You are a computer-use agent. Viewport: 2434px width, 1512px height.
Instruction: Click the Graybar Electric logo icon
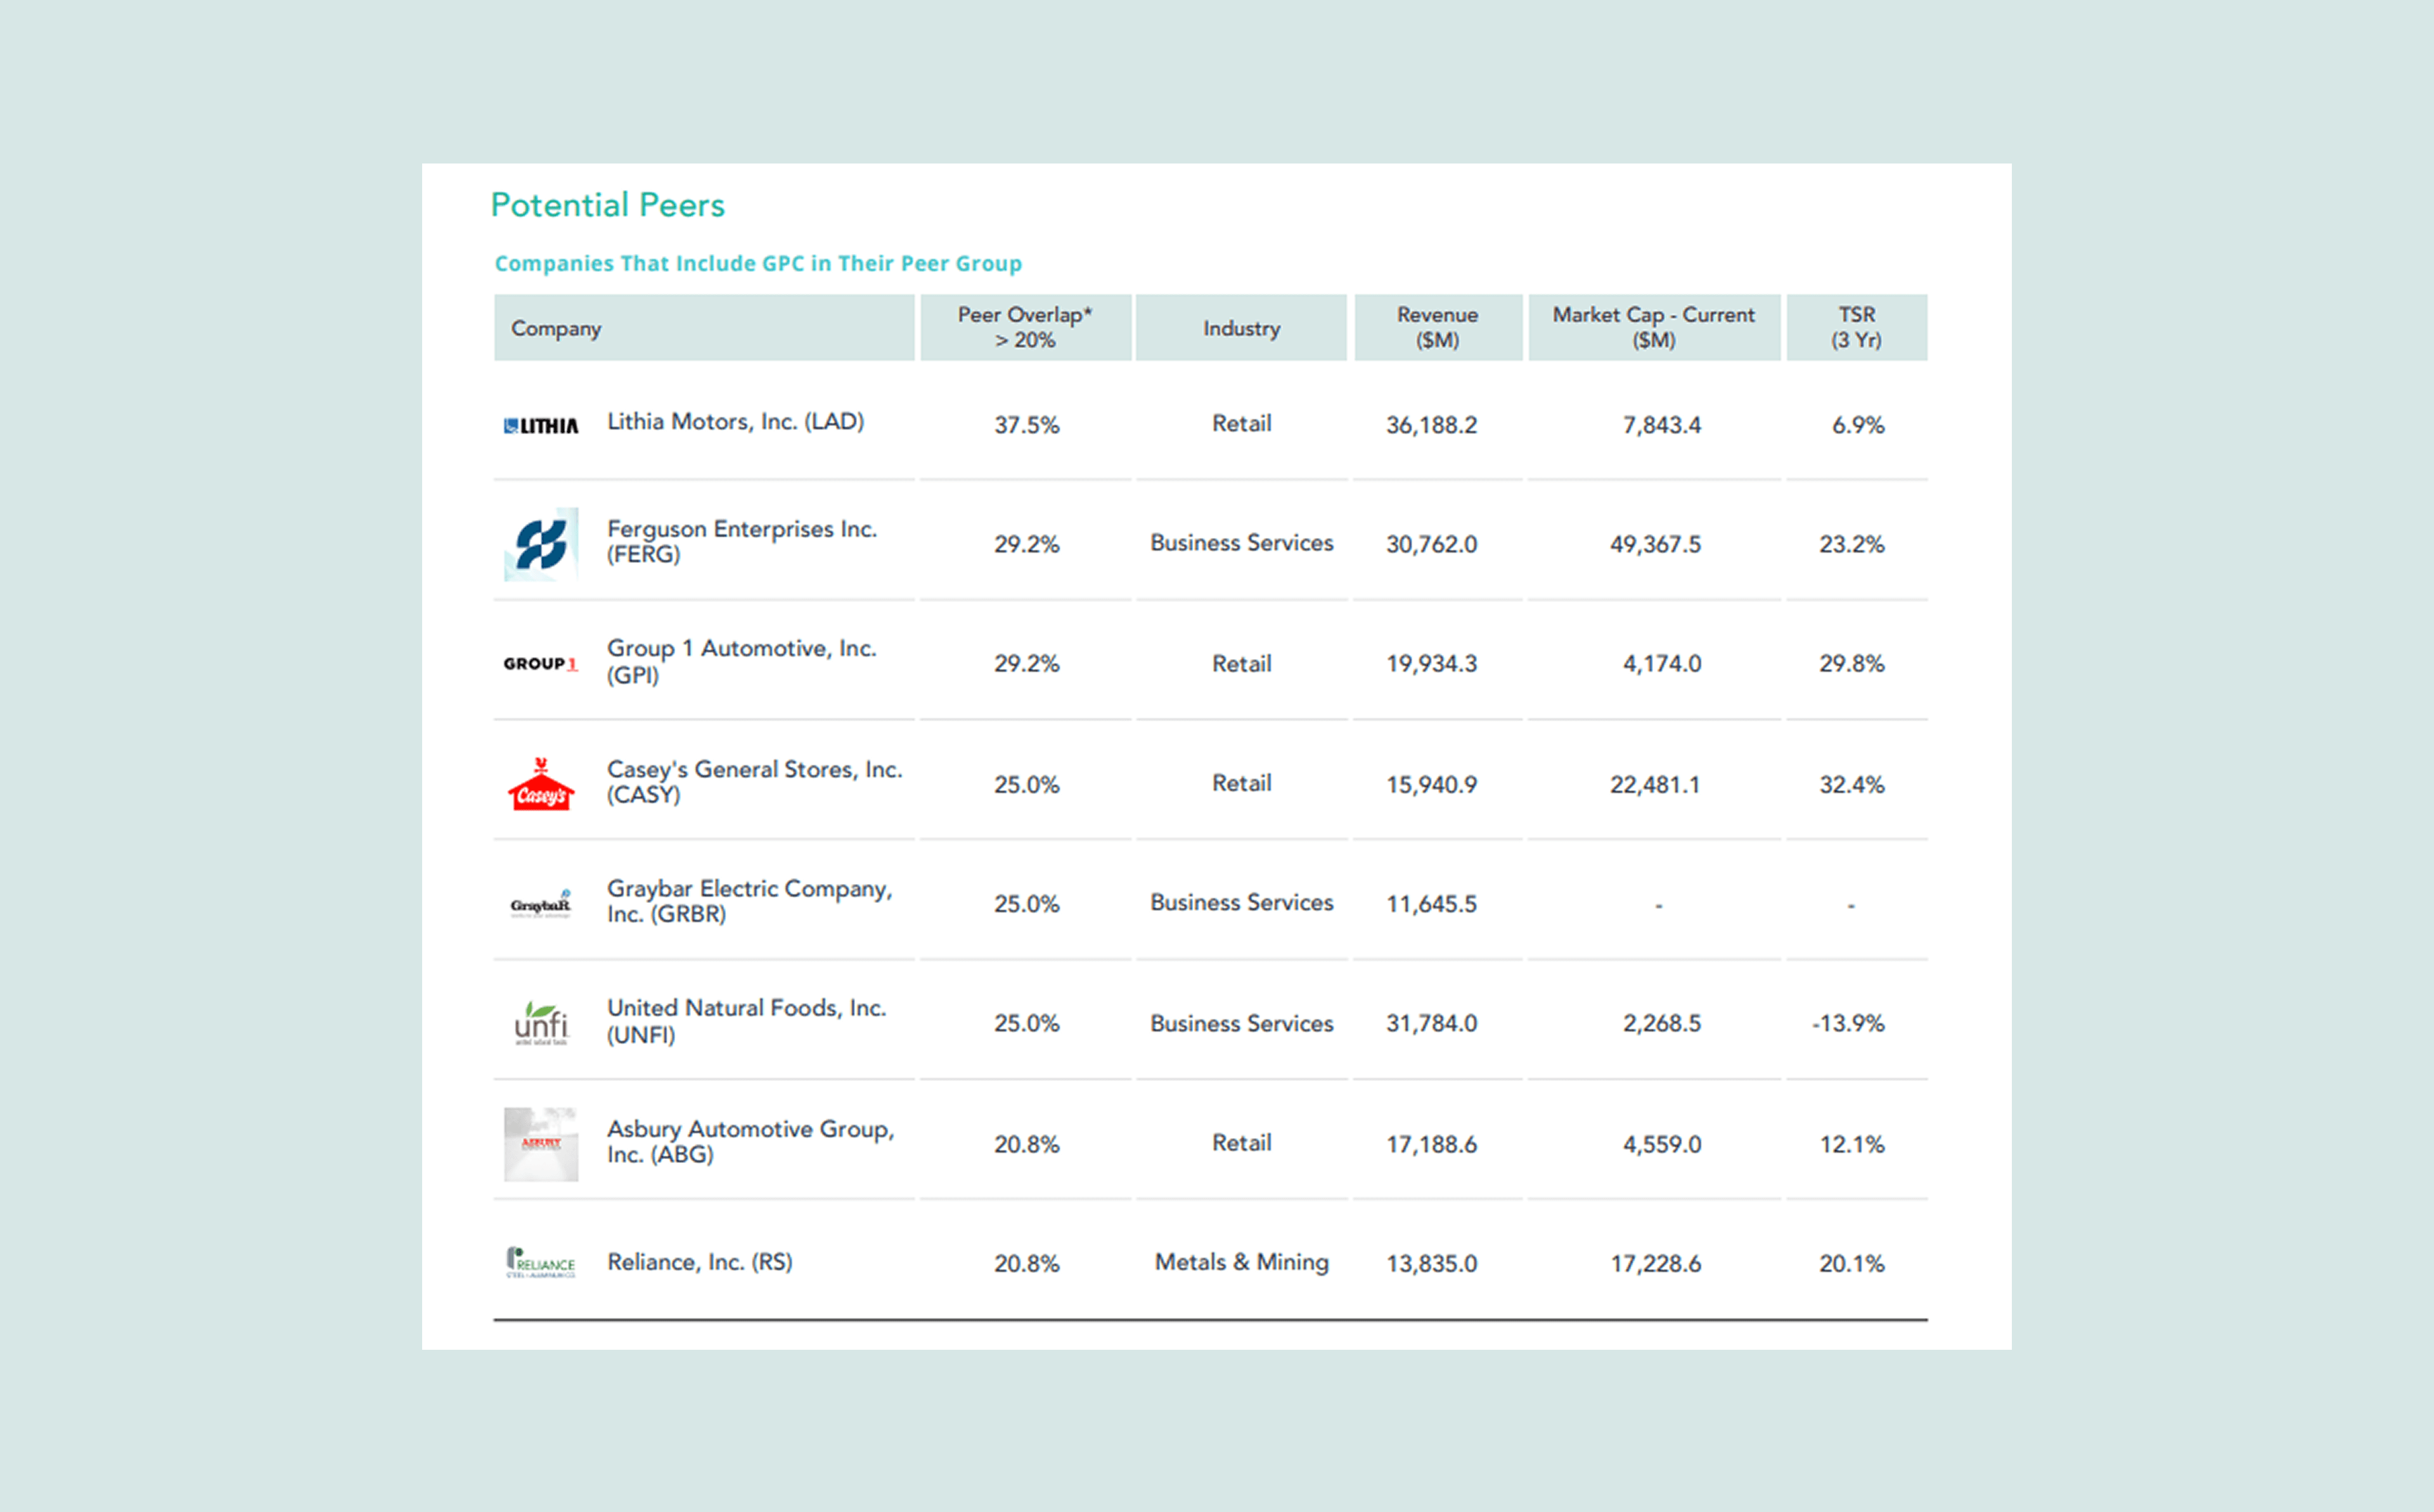click(540, 904)
